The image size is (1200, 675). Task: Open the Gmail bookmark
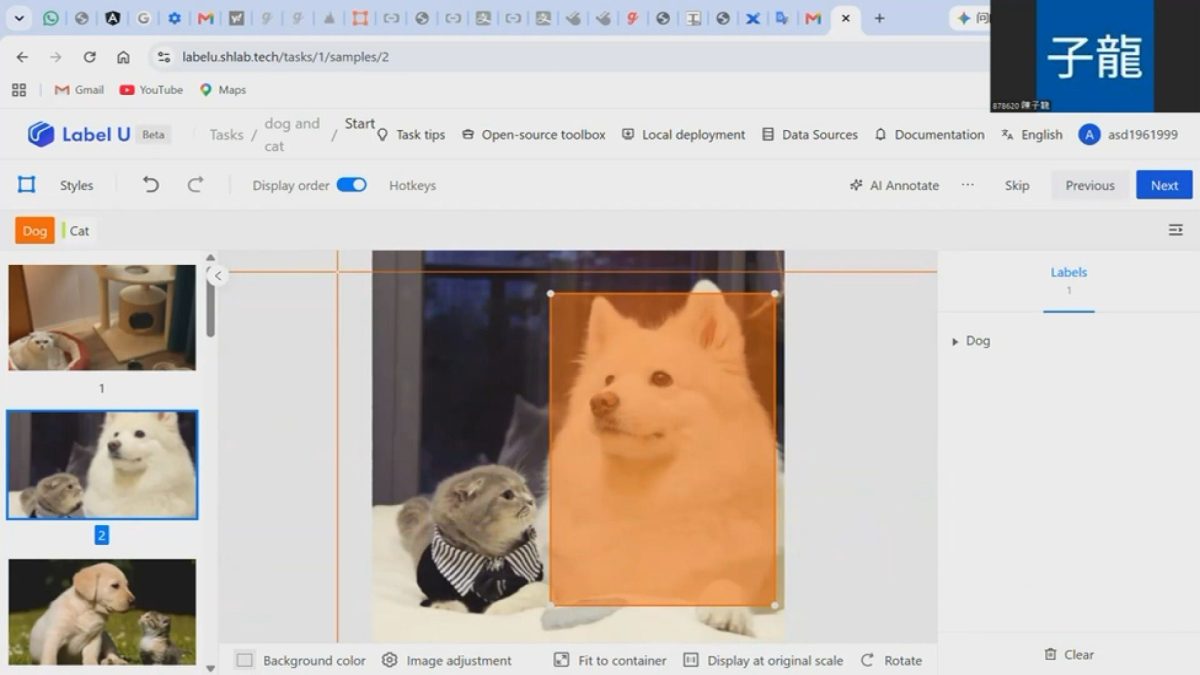pyautogui.click(x=79, y=90)
